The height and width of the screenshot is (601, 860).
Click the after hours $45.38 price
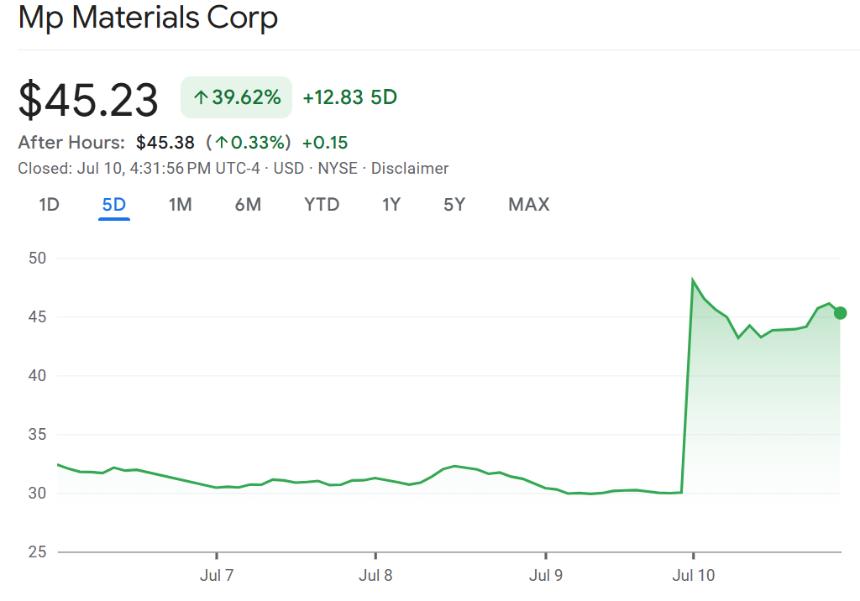(x=165, y=143)
